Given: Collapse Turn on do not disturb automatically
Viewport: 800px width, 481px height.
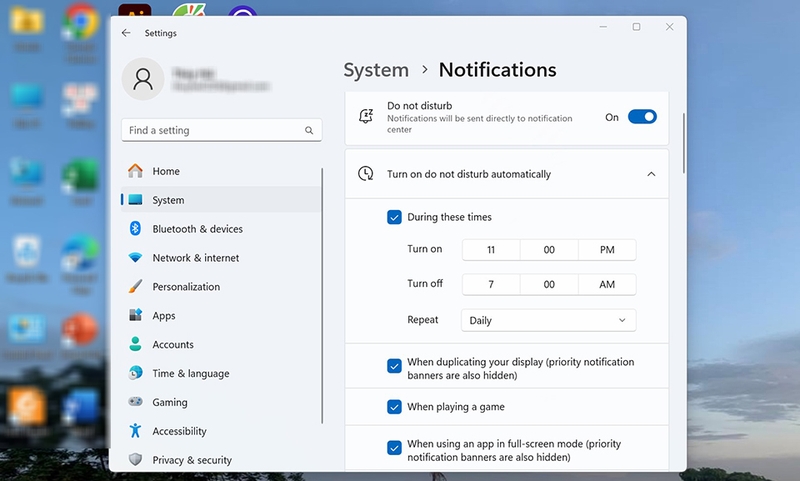Looking at the screenshot, I should pyautogui.click(x=651, y=174).
